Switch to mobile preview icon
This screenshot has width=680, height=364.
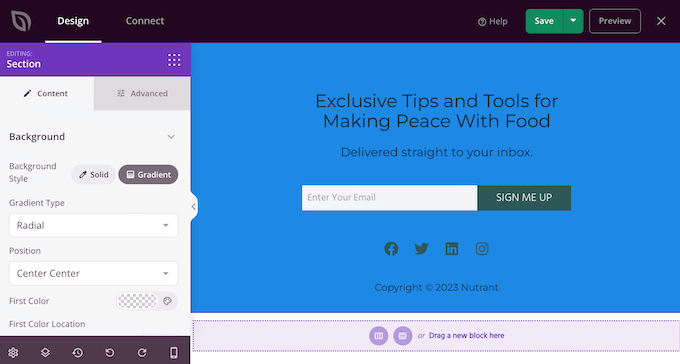(x=173, y=352)
